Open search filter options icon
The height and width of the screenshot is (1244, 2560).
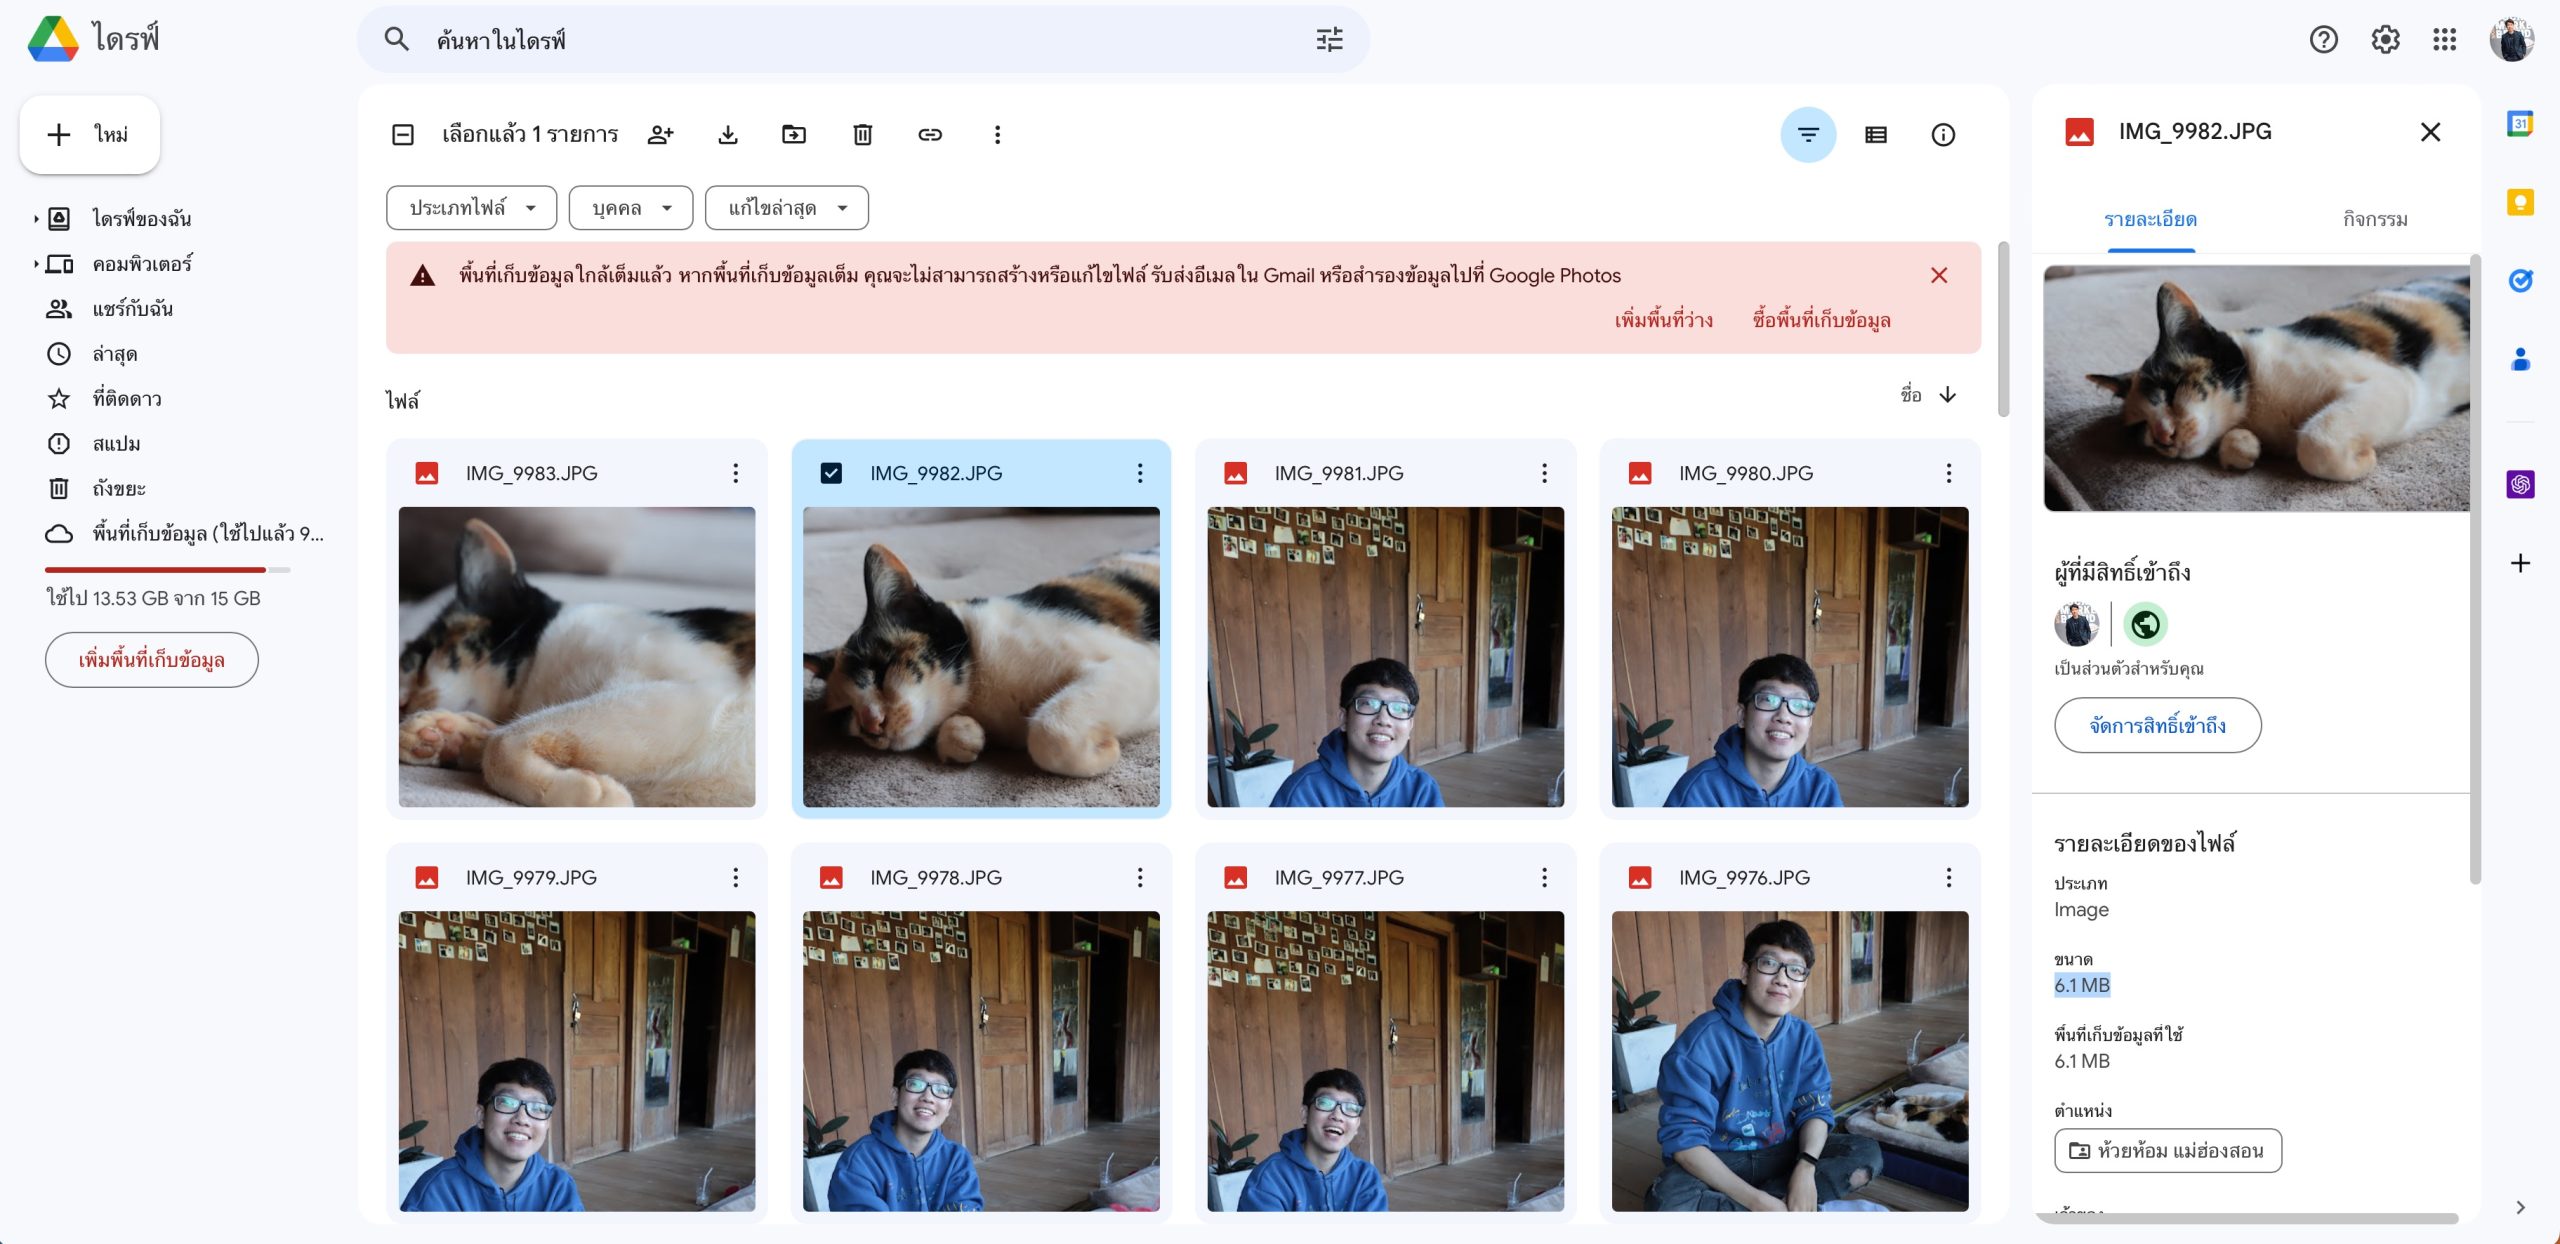click(x=1329, y=40)
